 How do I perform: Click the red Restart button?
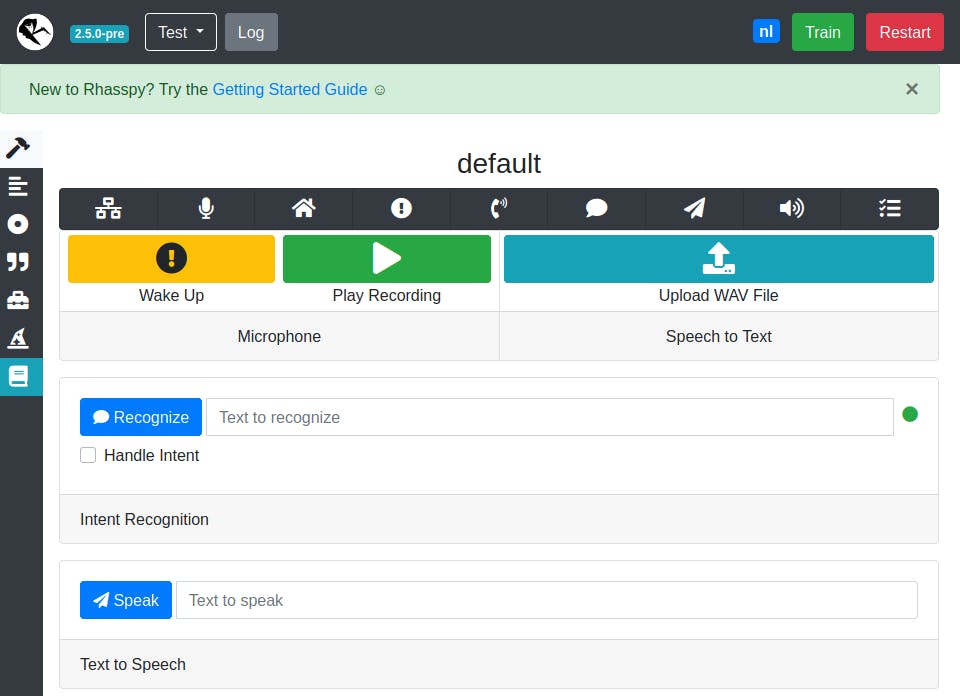[x=905, y=32]
